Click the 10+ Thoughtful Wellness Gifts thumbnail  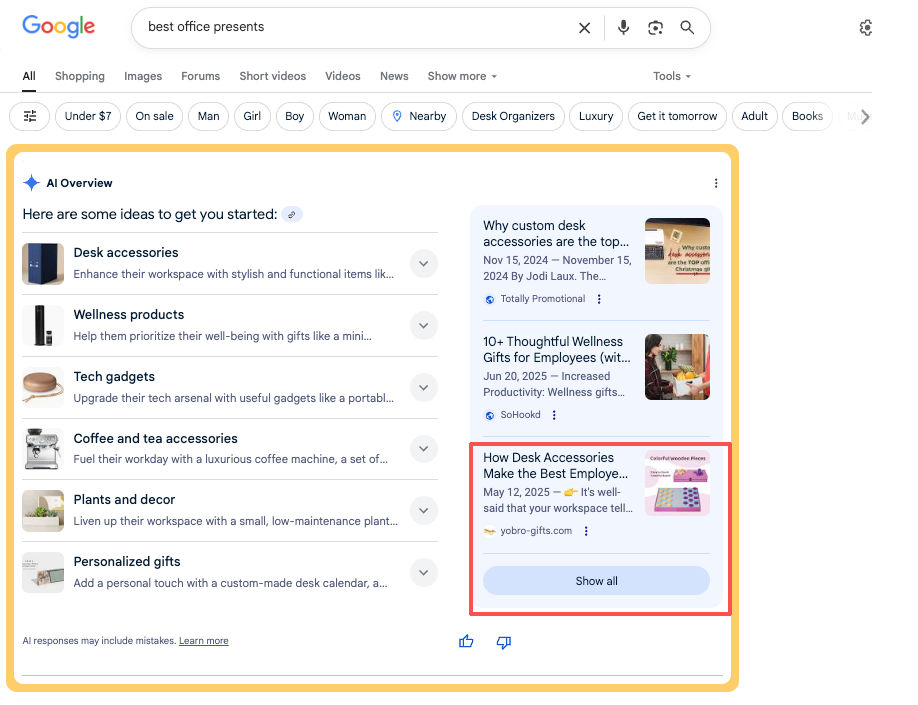tap(677, 366)
